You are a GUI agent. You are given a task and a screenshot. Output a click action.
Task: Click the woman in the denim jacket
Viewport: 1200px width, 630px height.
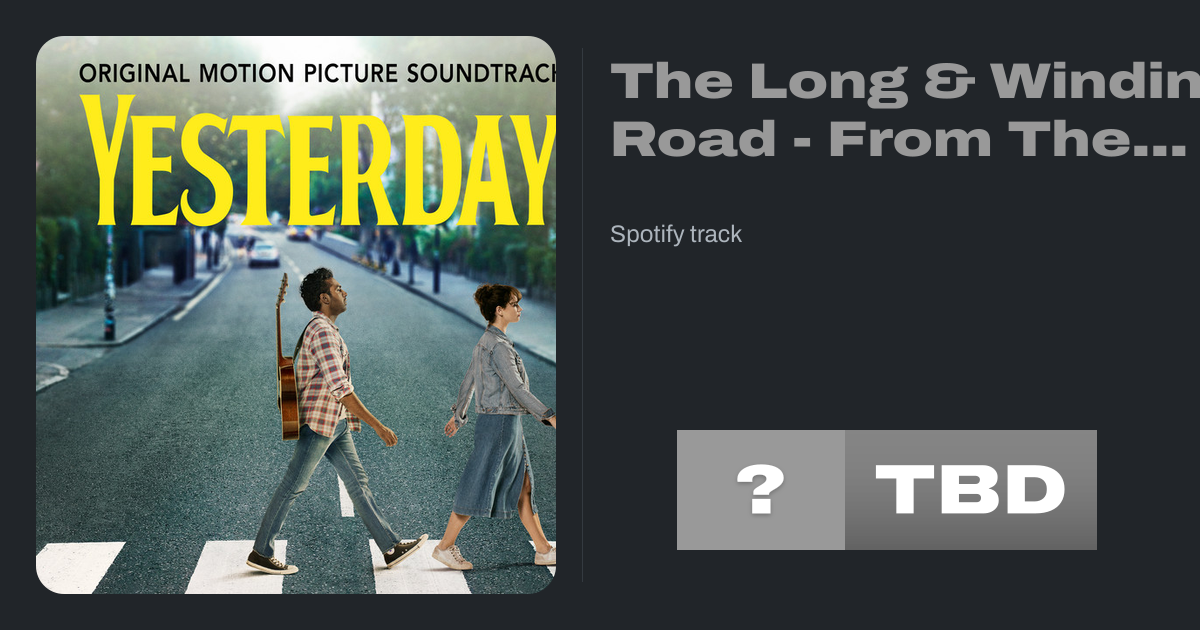497,380
